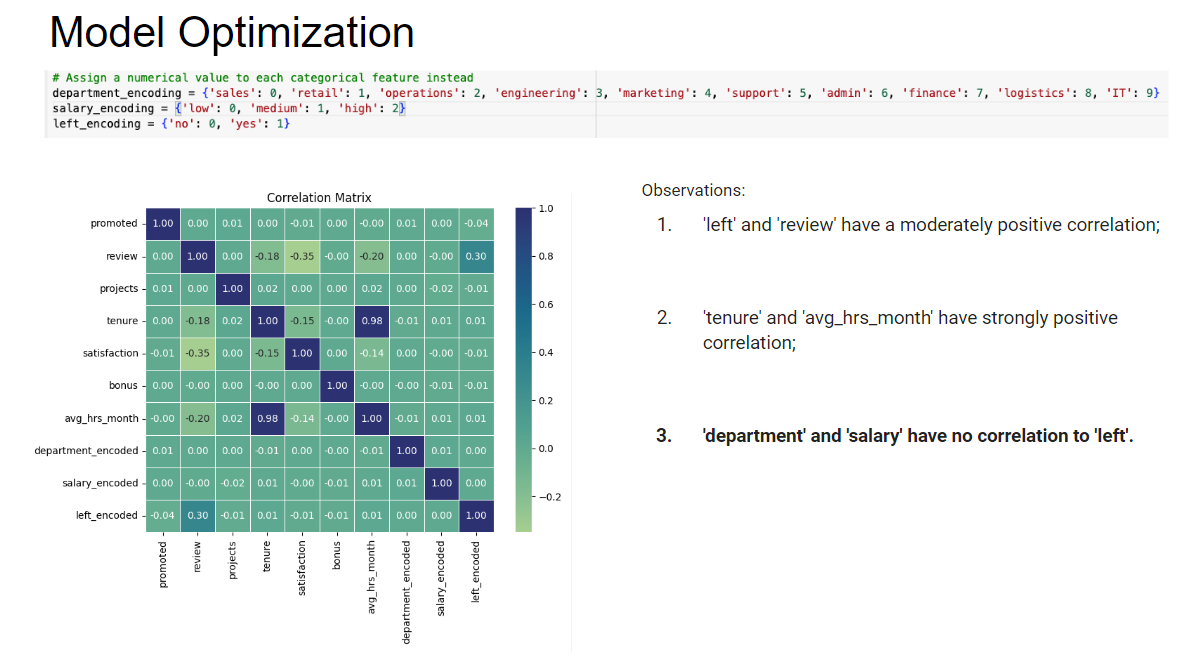The height and width of the screenshot is (667, 1187).
Task: Click the Correlation Matrix chart title
Action: point(319,198)
